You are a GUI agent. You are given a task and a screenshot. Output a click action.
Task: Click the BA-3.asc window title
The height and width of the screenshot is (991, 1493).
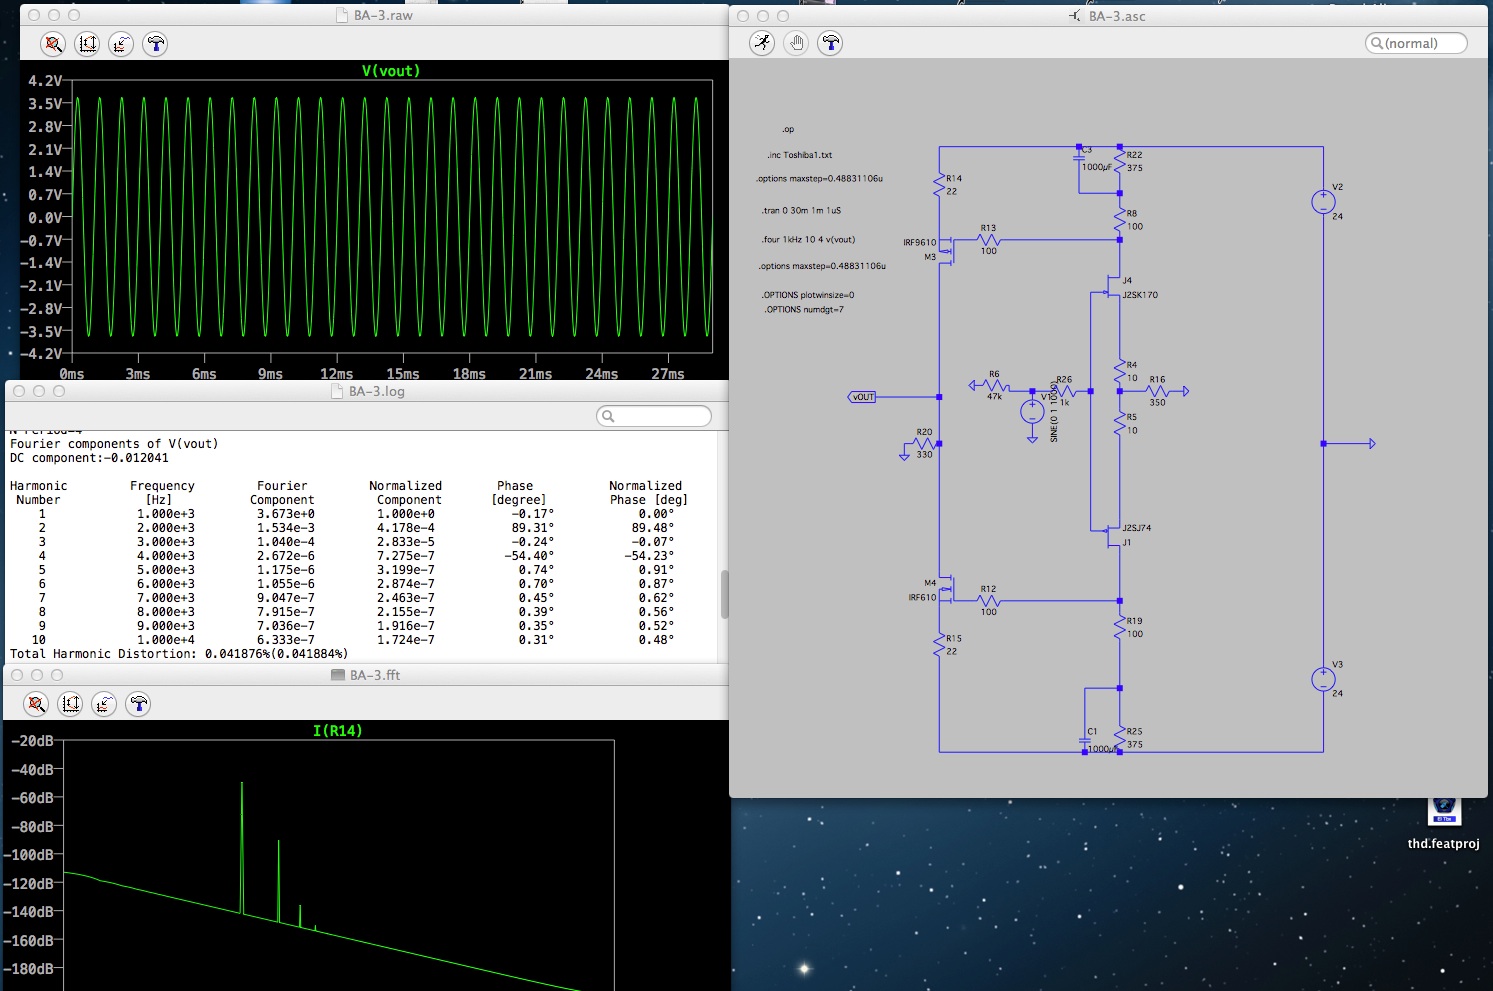pos(1117,16)
